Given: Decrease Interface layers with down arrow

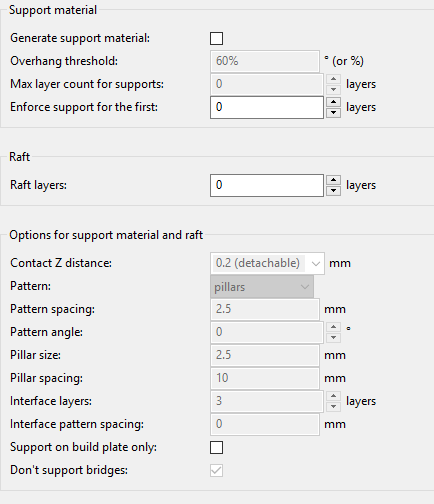Looking at the screenshot, I should coord(333,407).
